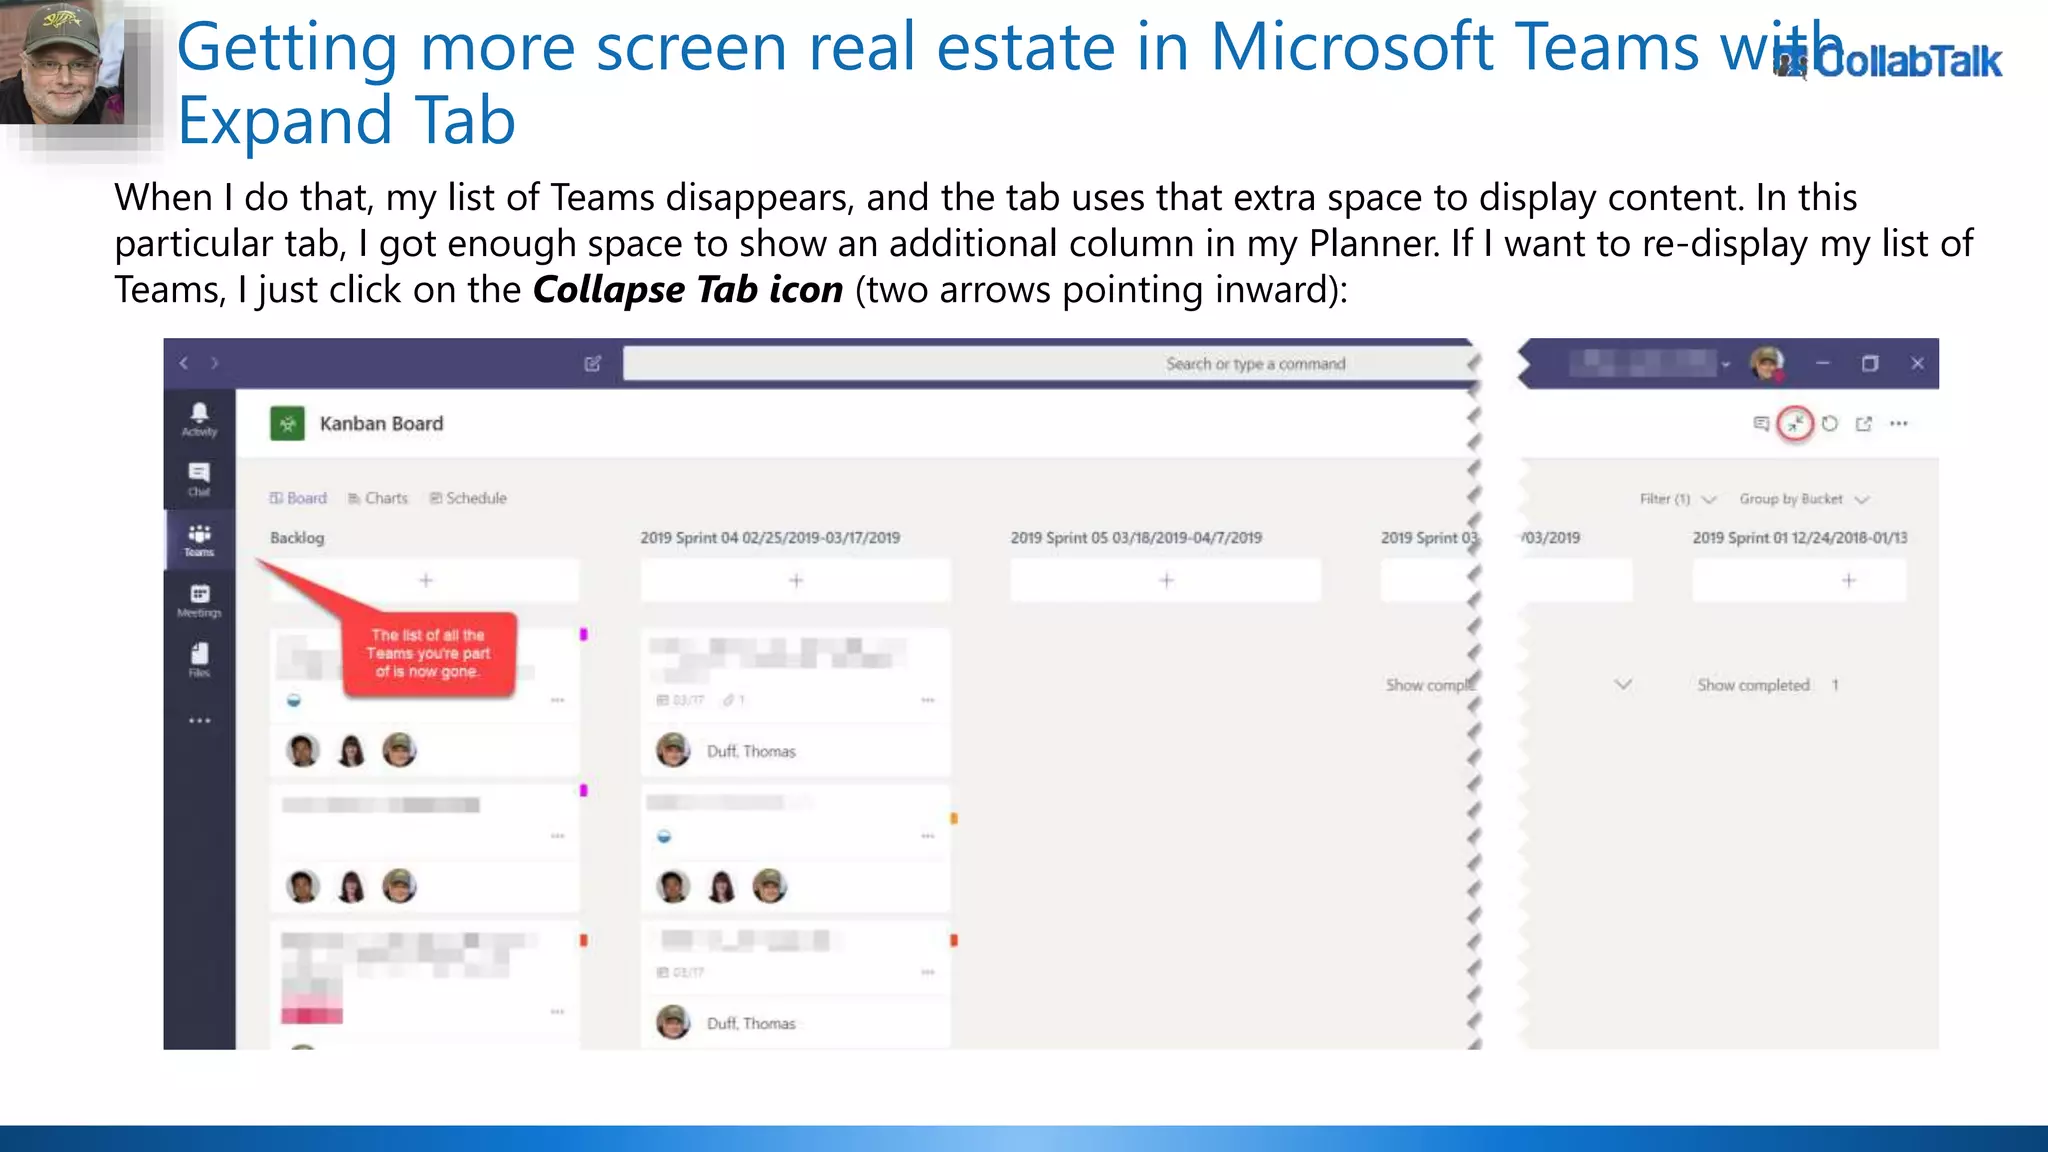Screen dimensions: 2048x1152
Task: Click the Collapse Tab icon with inward arrows
Action: [1795, 424]
